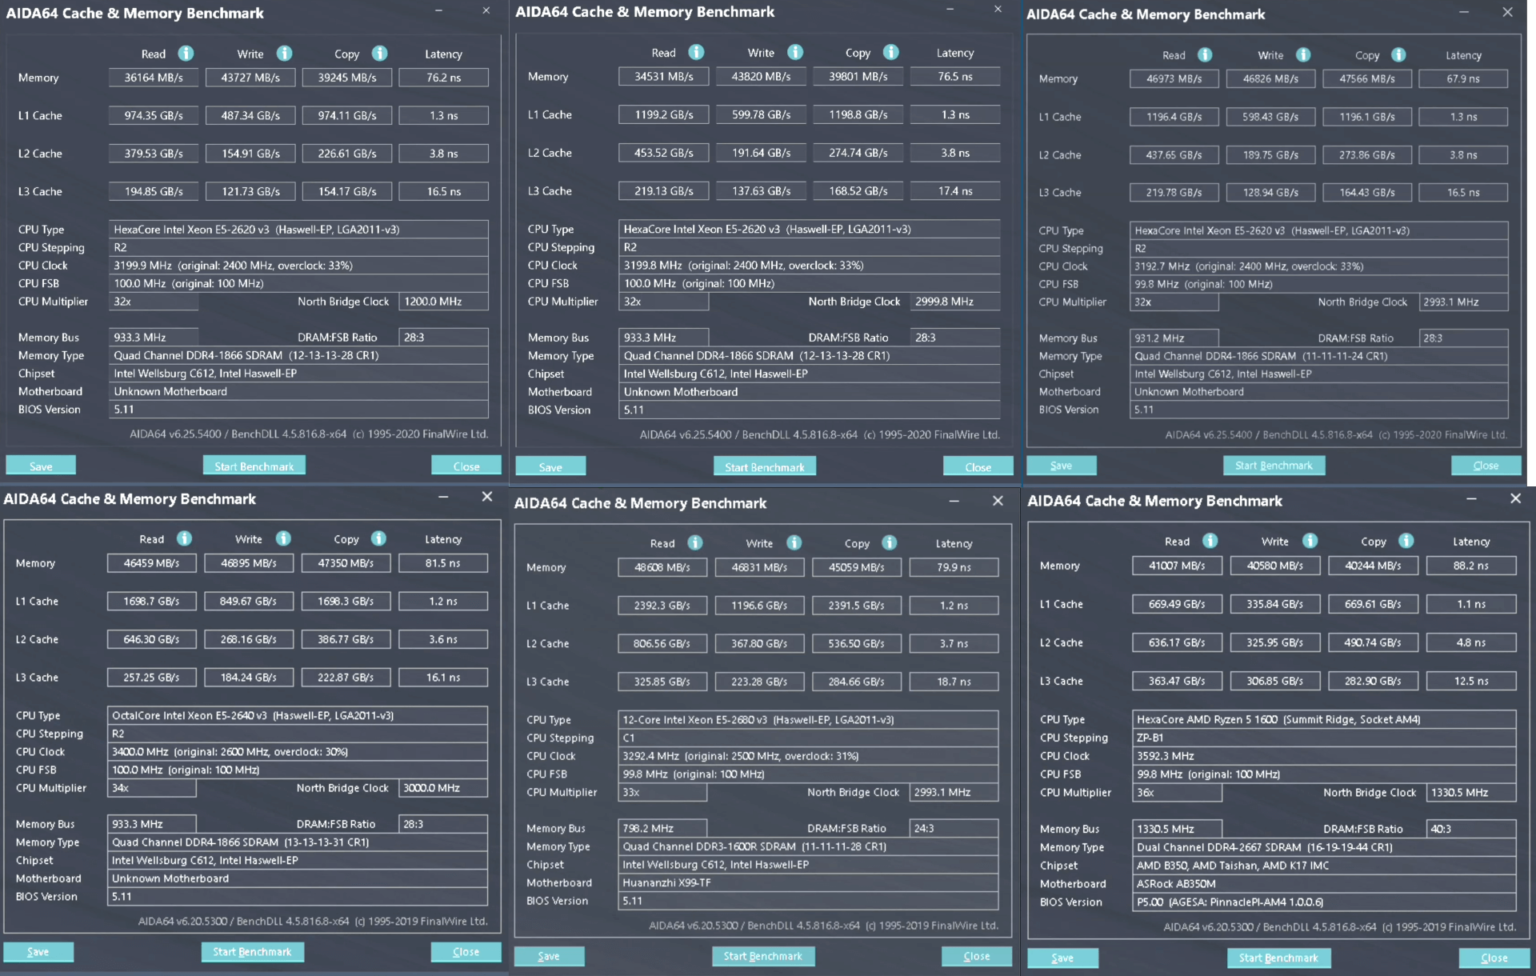Click Copy info icon in E5-2640 v3 window
The width and height of the screenshot is (1536, 976).
379,539
